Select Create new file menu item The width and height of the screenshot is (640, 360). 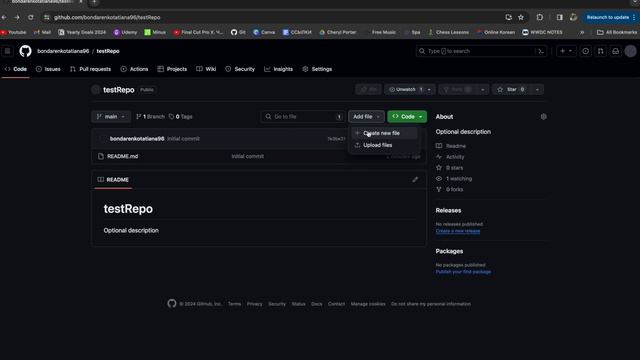click(384, 133)
